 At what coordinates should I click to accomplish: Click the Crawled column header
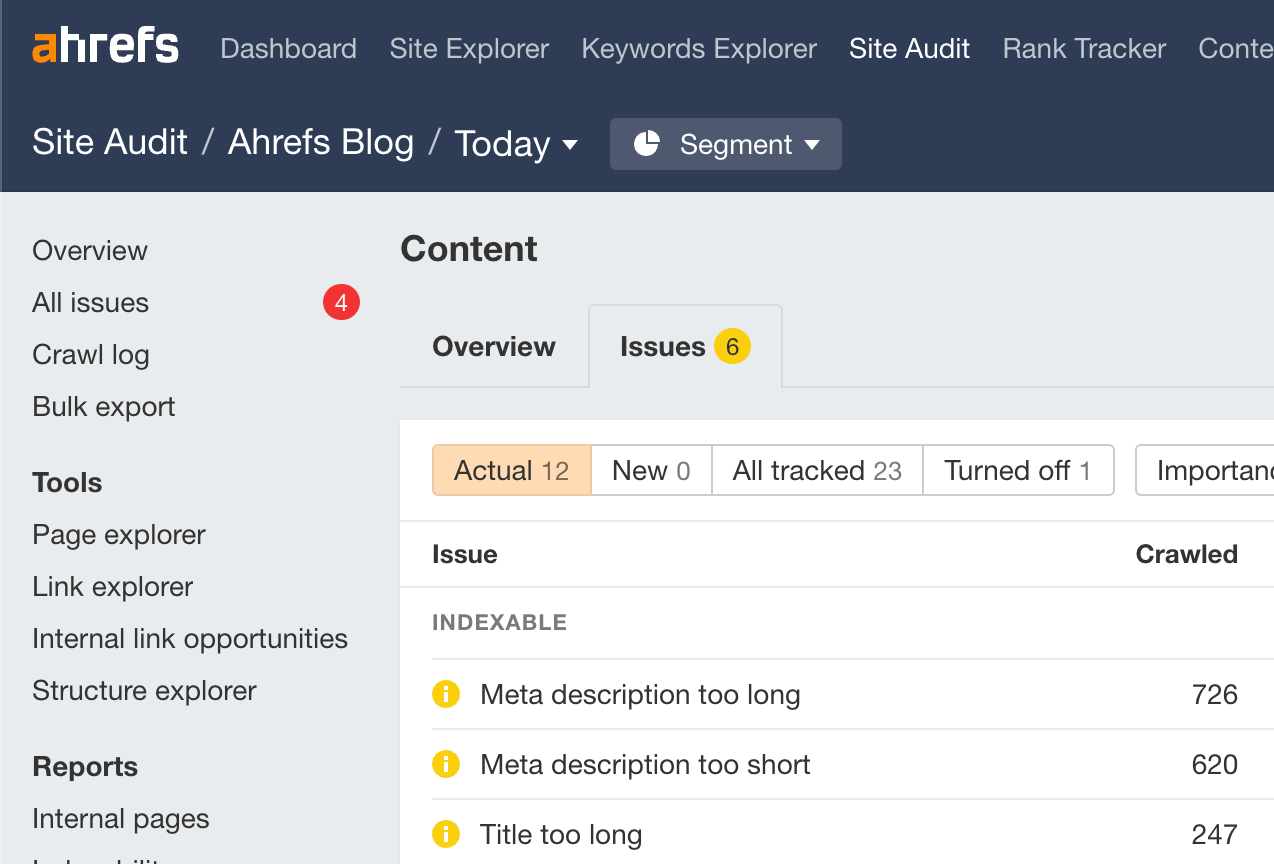click(1186, 554)
